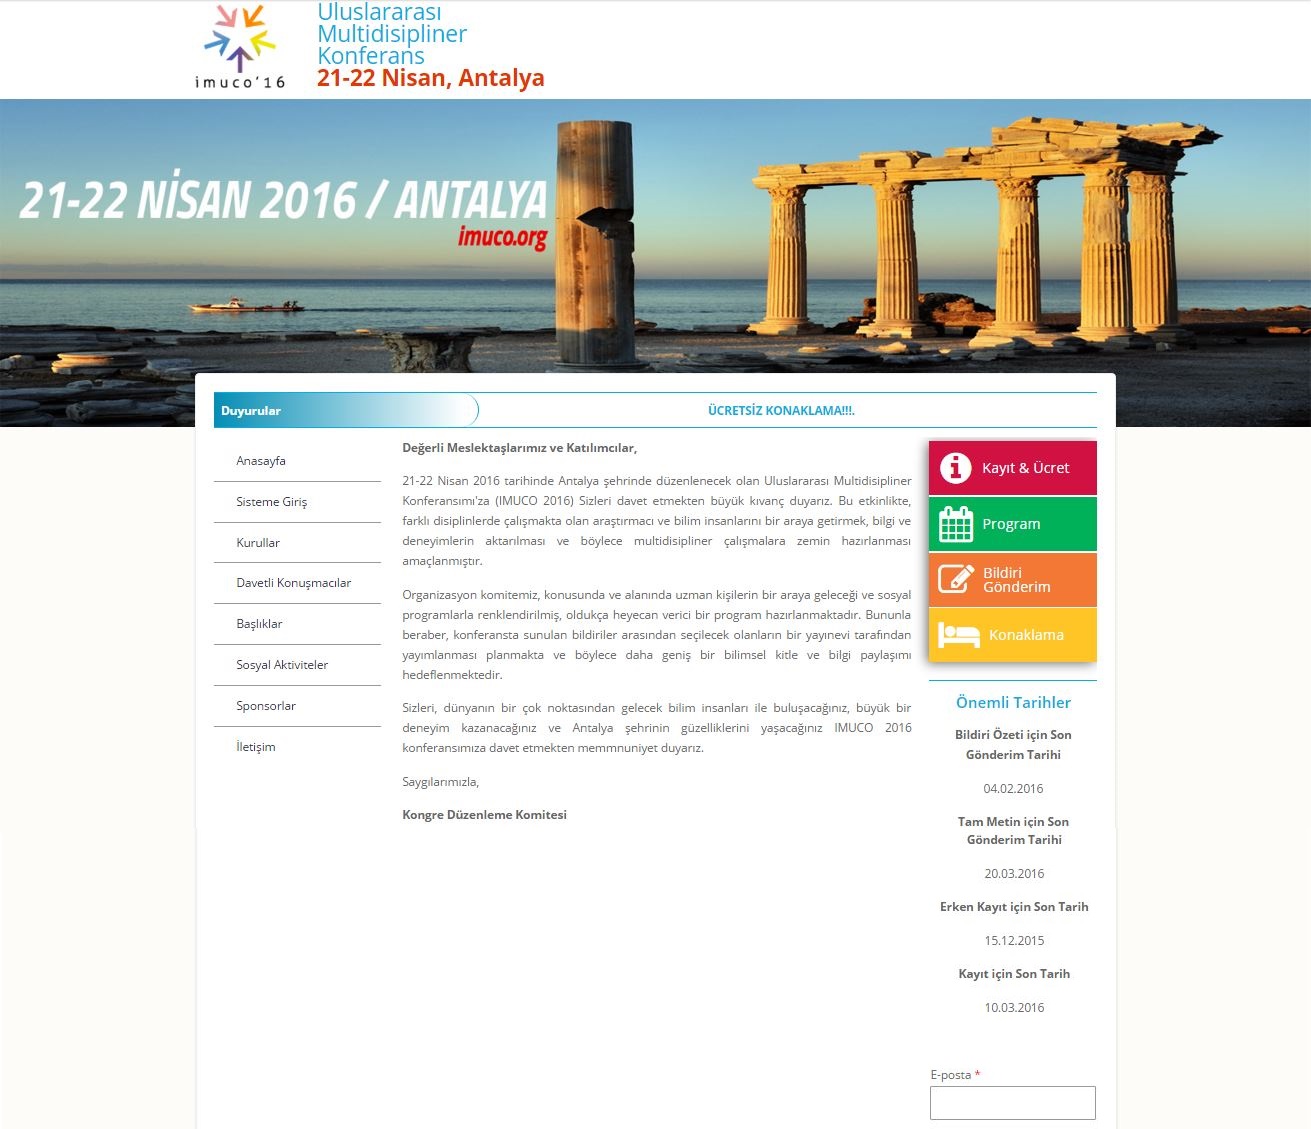The image size is (1311, 1129).
Task: Click the bed icon on Konaklama
Action: pos(958,635)
